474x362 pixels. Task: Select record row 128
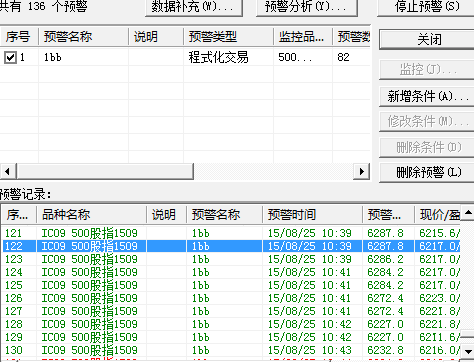[231, 324]
